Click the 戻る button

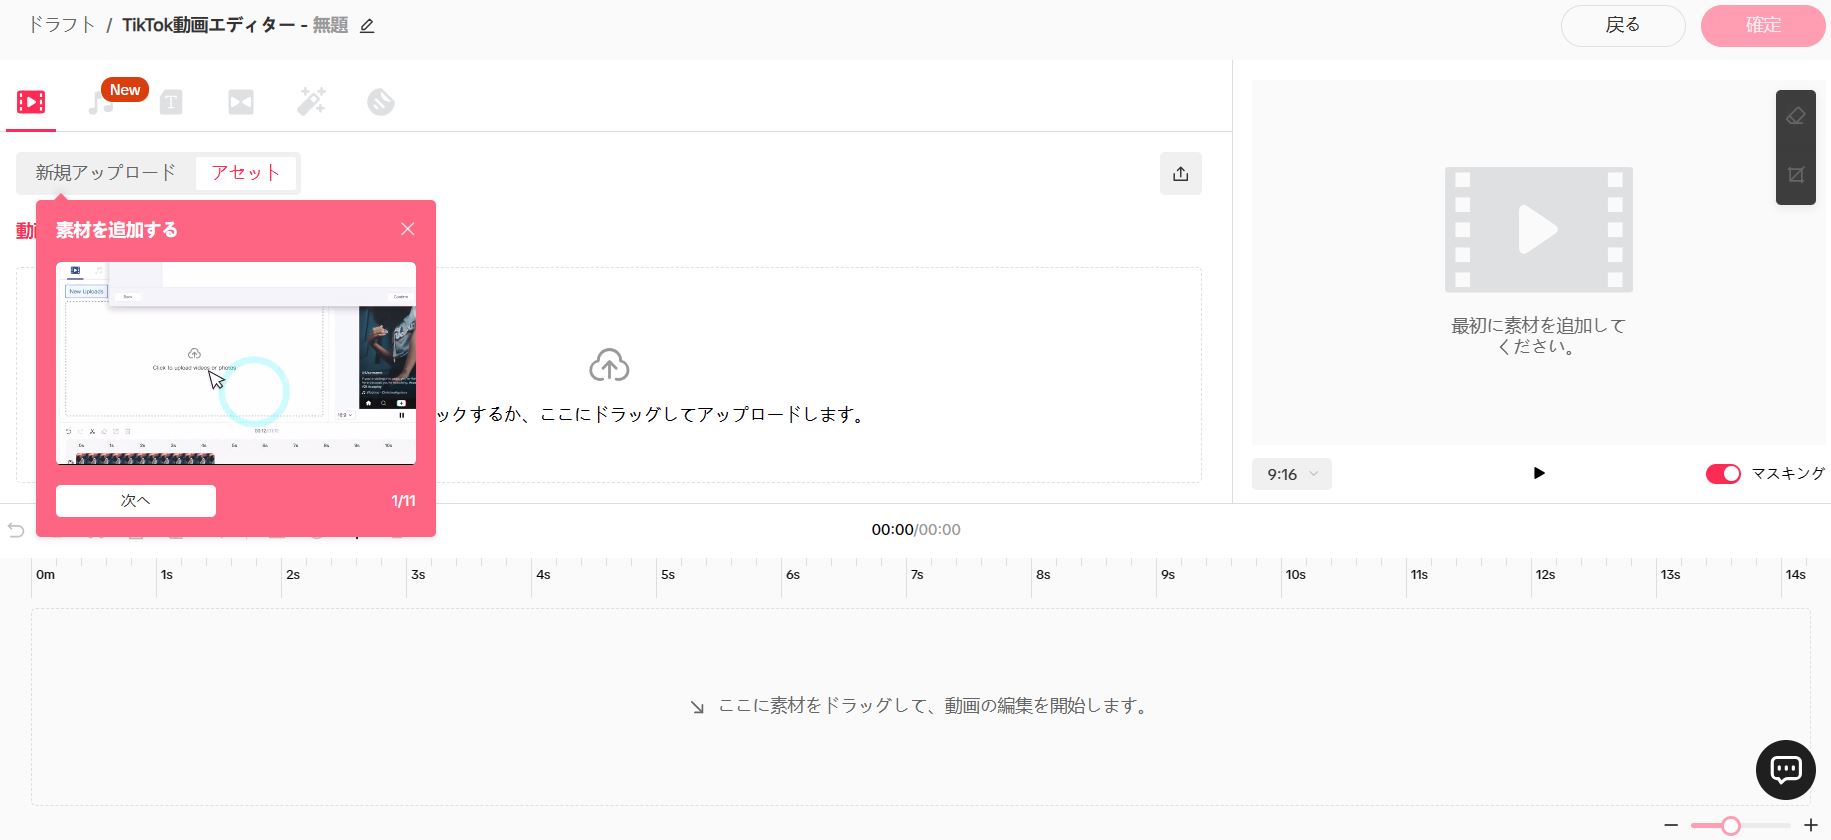pyautogui.click(x=1622, y=26)
